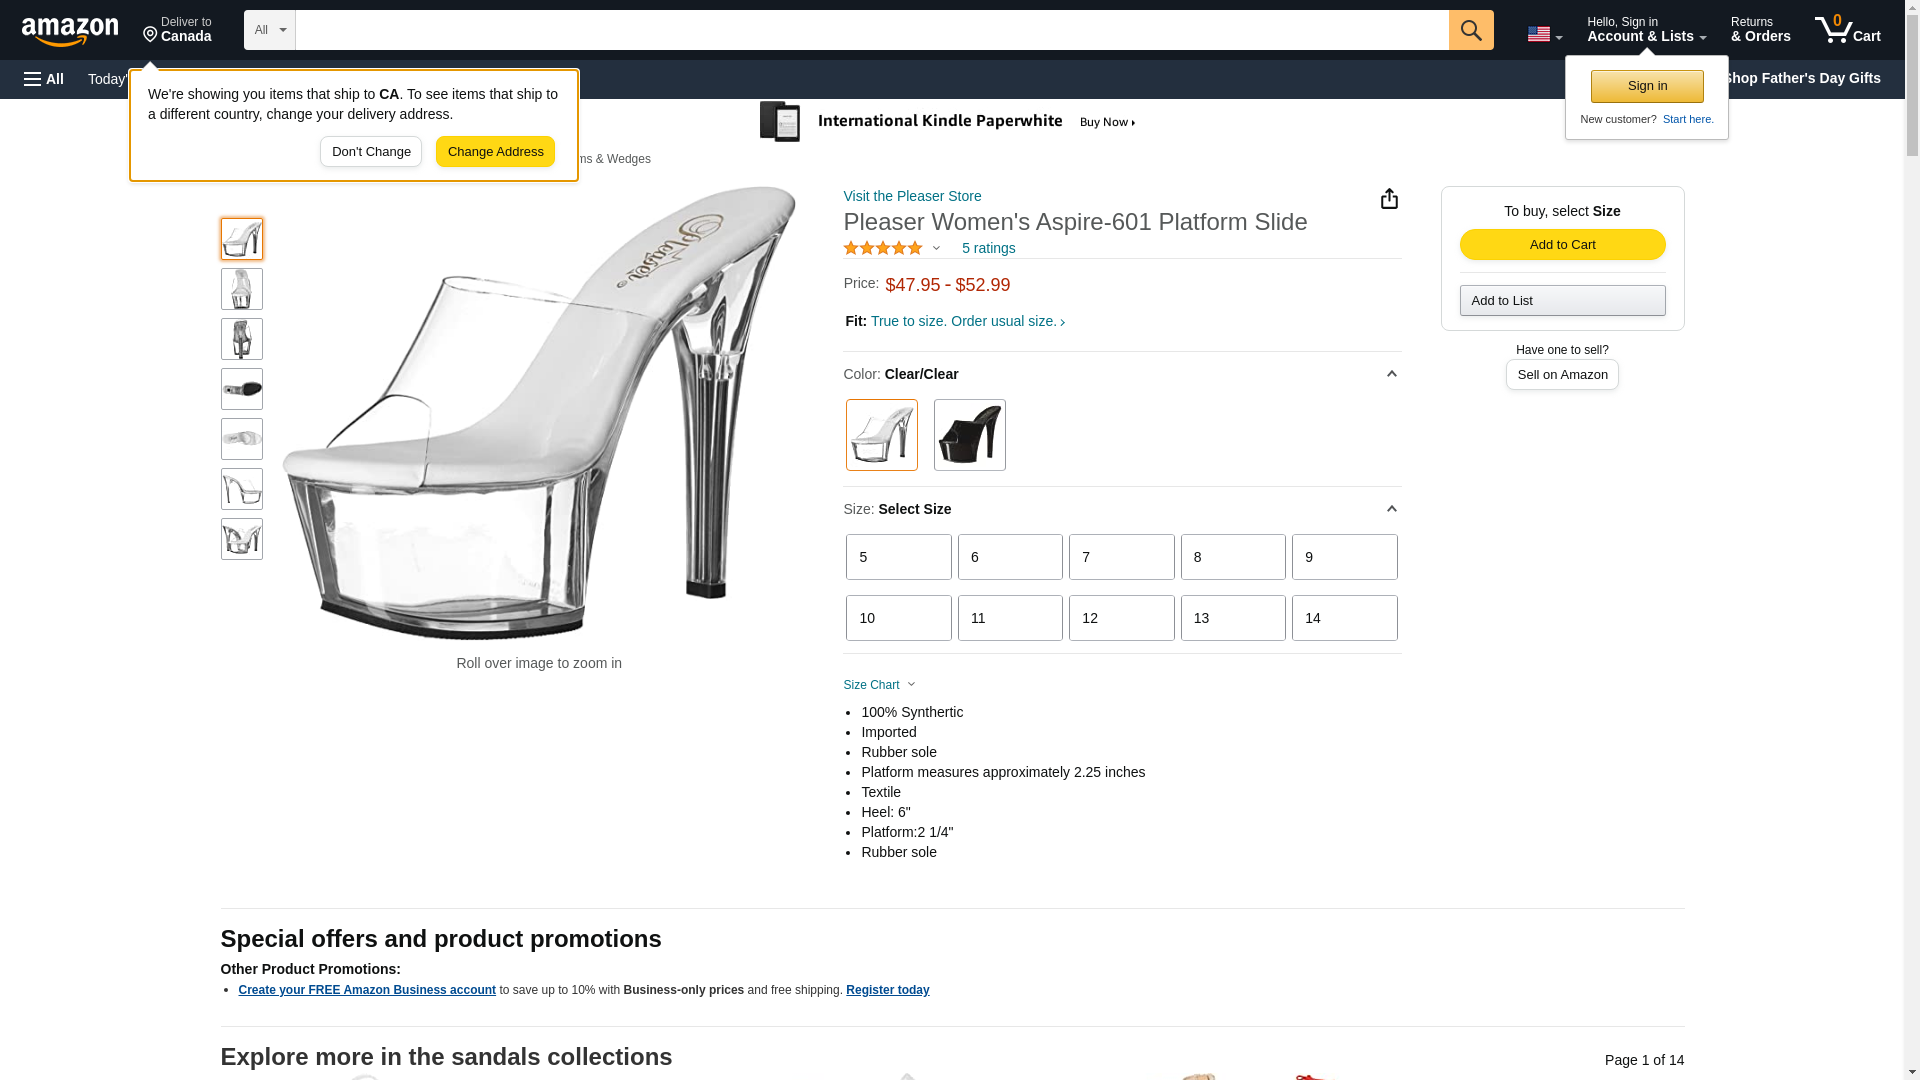
Task: Open the All hamburger menu
Action: click(44, 79)
